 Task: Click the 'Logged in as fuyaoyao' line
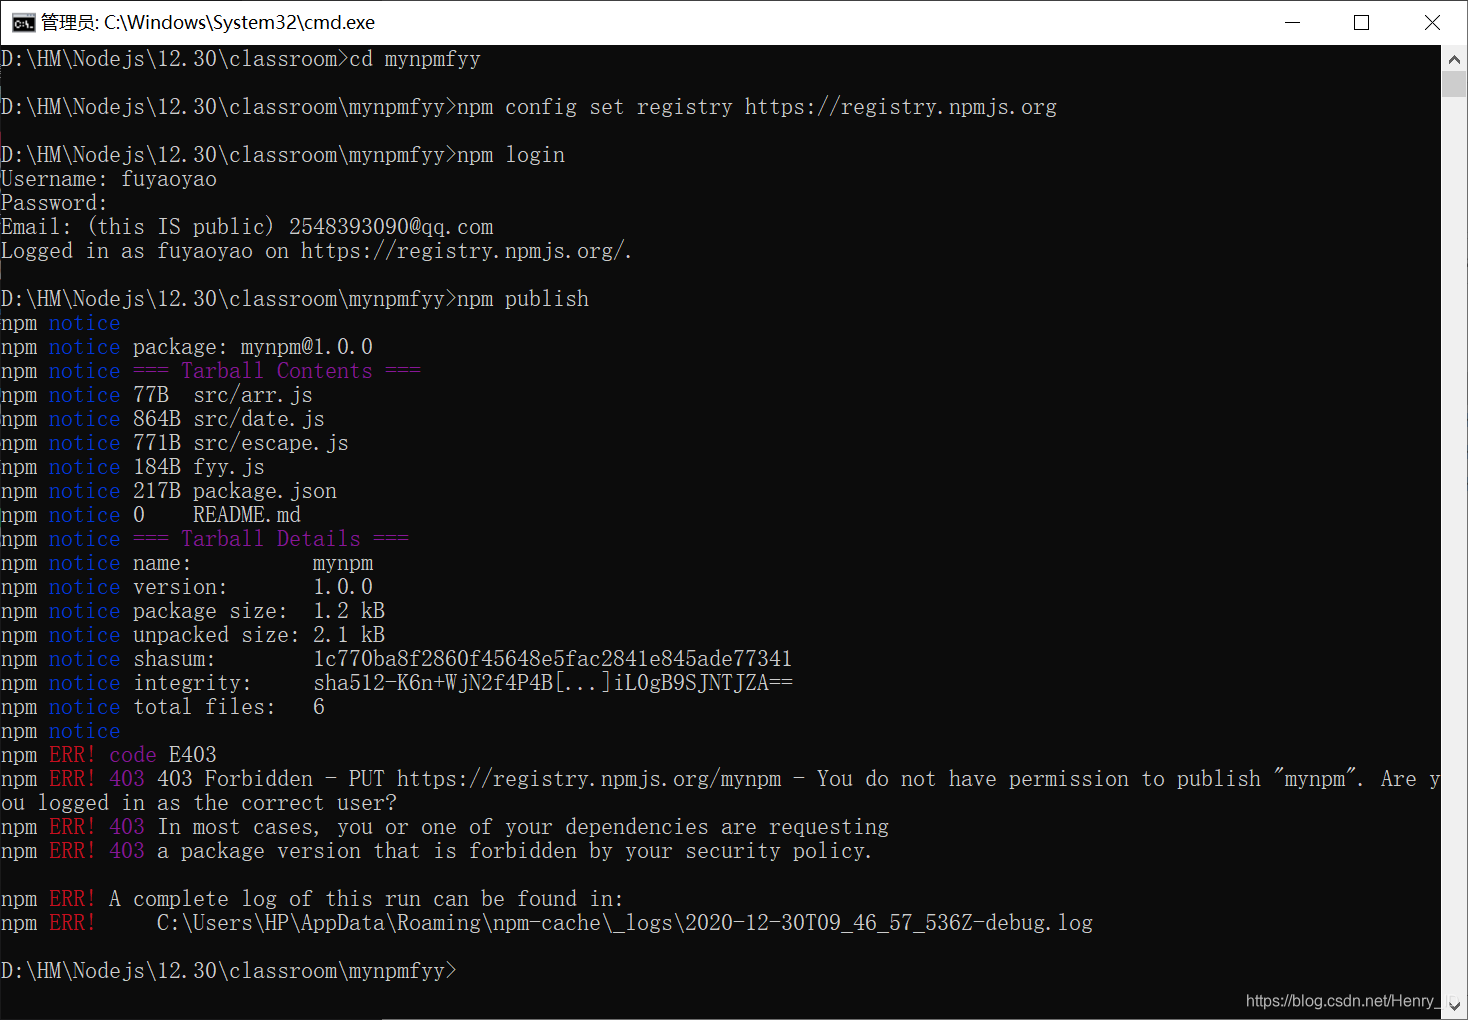pos(316,251)
